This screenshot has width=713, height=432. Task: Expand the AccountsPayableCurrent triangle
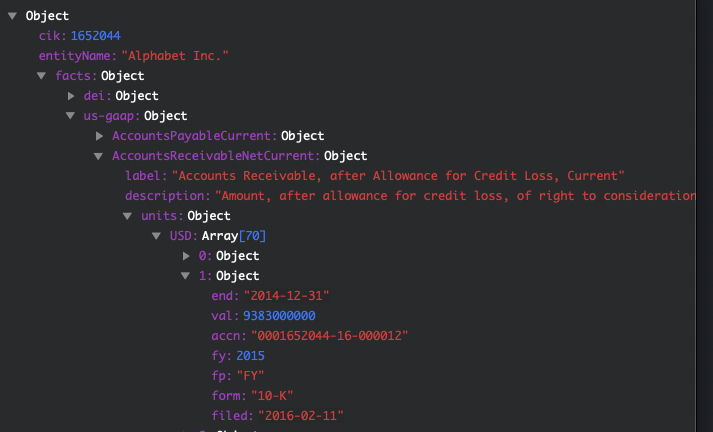pyautogui.click(x=100, y=136)
